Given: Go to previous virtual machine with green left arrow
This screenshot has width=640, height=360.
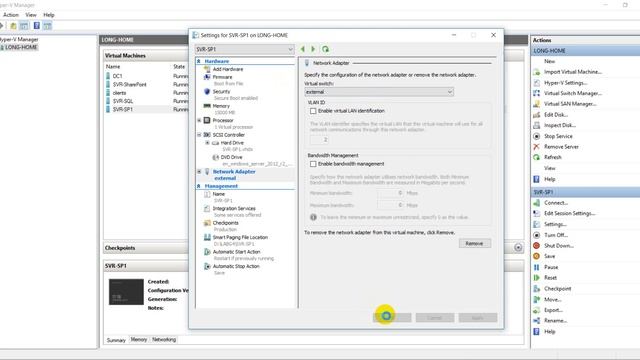Looking at the screenshot, I should (302, 49).
